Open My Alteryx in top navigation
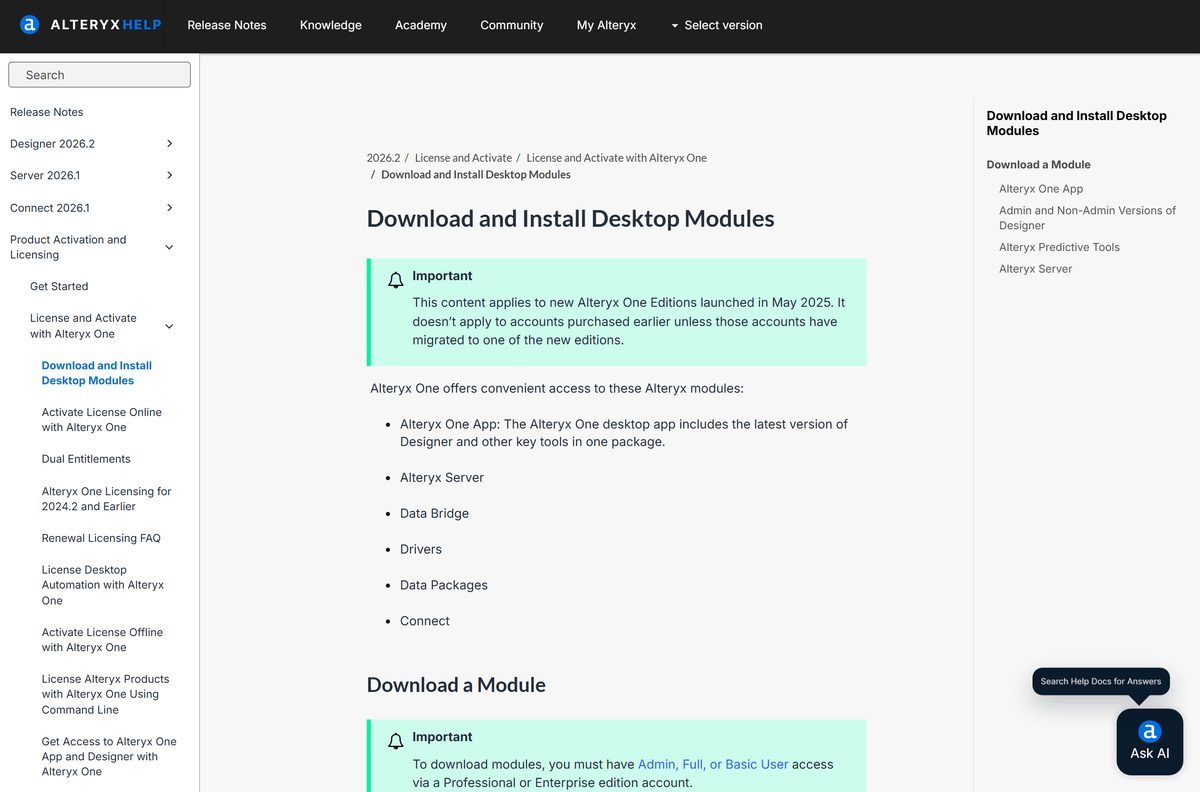This screenshot has width=1200, height=792. [x=606, y=25]
